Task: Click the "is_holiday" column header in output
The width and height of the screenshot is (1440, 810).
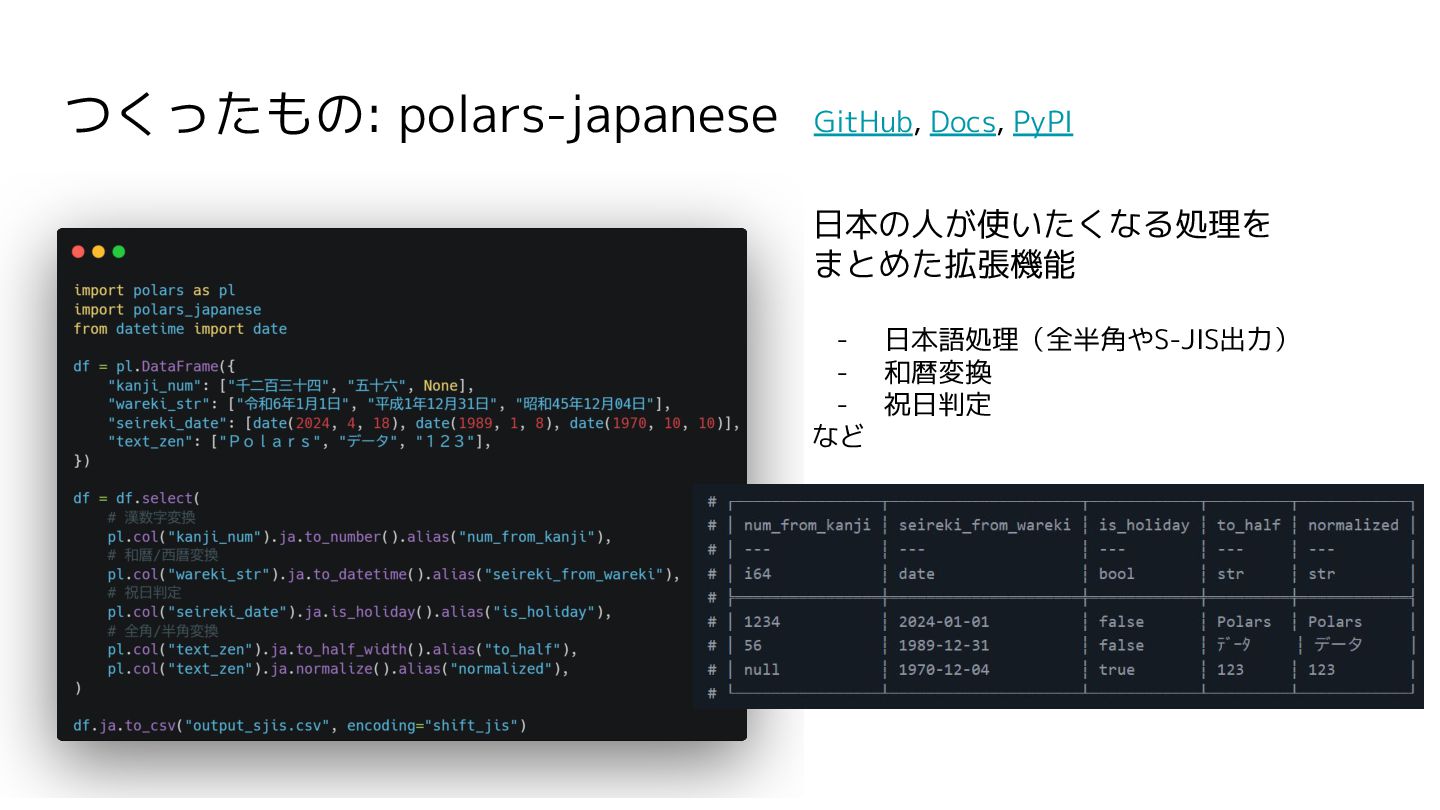Action: tap(1144, 525)
